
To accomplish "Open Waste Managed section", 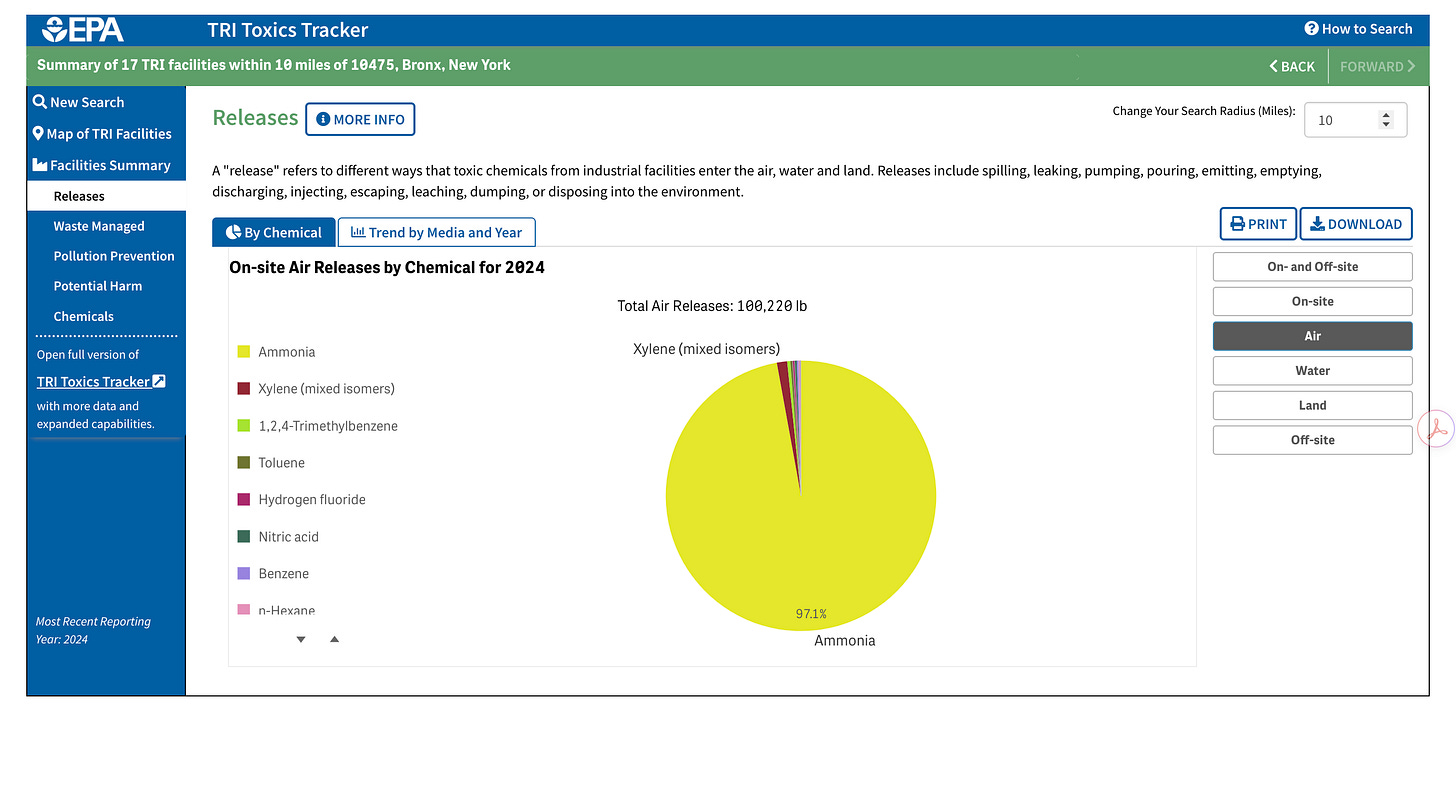I will tap(99, 226).
